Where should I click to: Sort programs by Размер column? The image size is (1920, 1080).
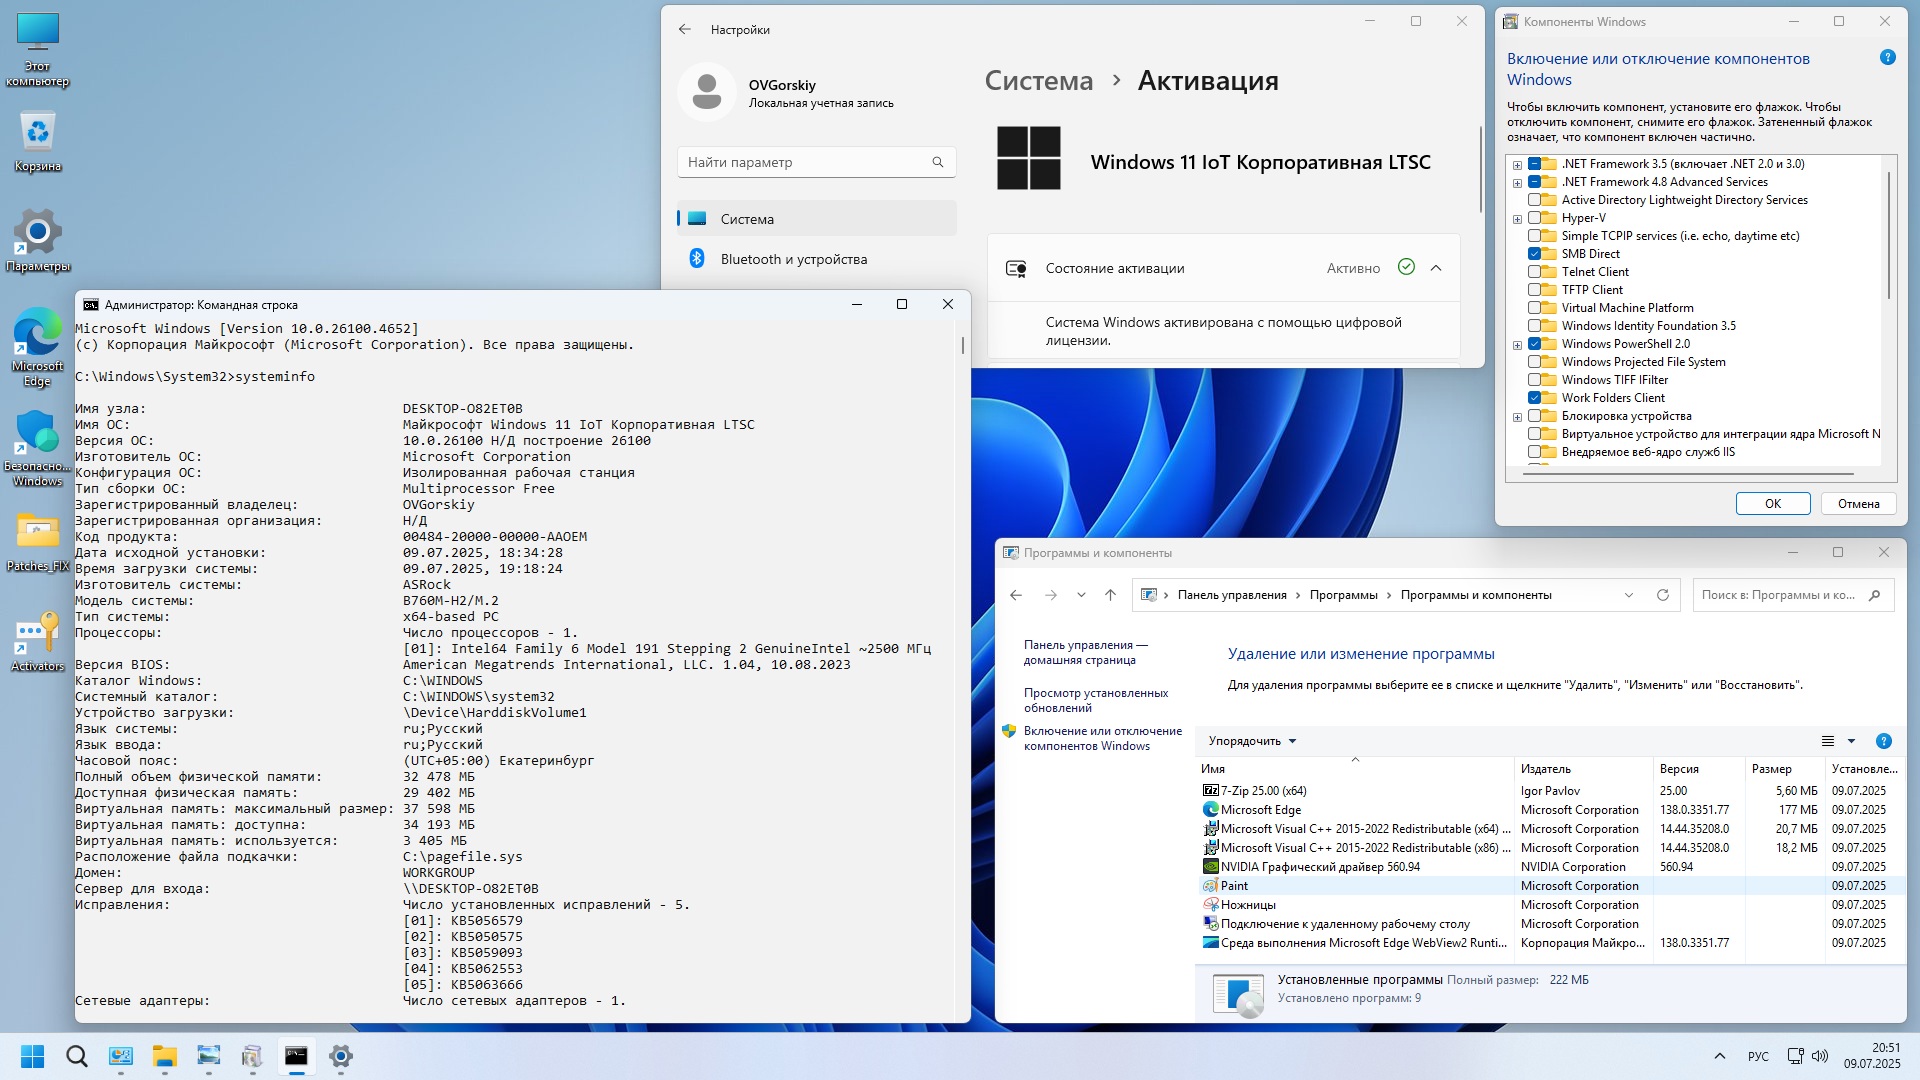pyautogui.click(x=1786, y=769)
